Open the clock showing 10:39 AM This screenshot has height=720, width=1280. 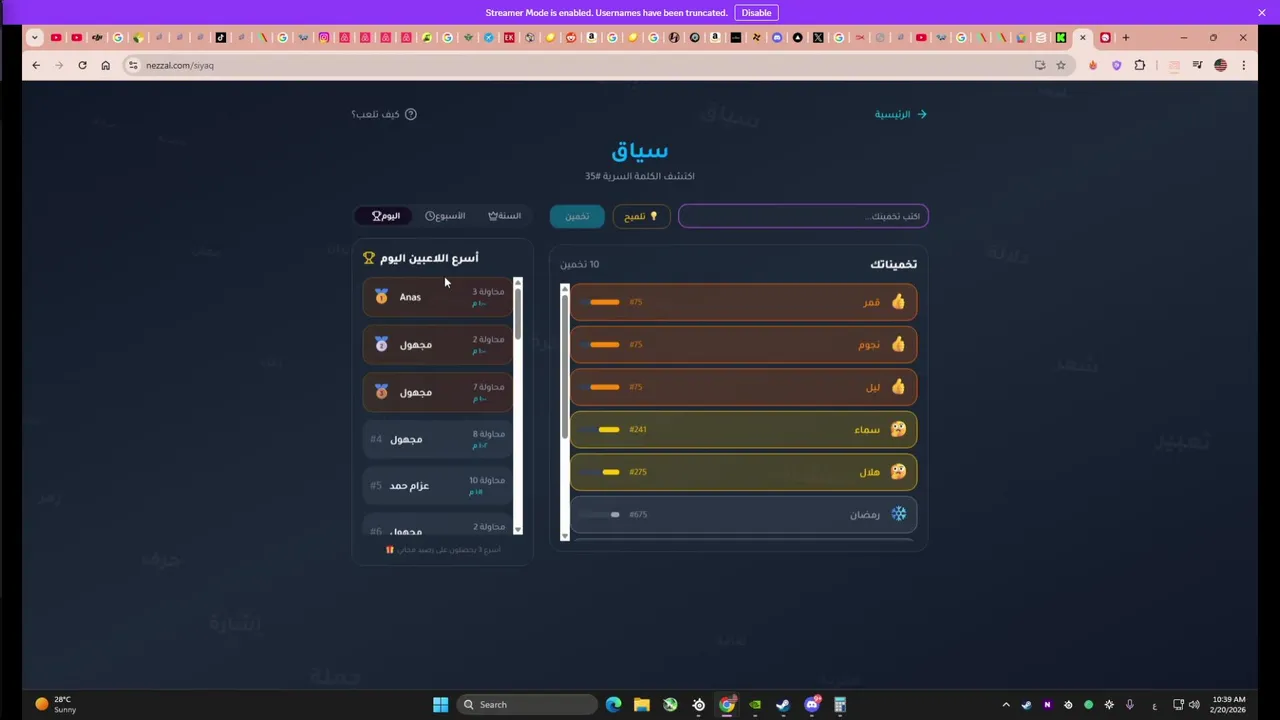pos(1229,704)
